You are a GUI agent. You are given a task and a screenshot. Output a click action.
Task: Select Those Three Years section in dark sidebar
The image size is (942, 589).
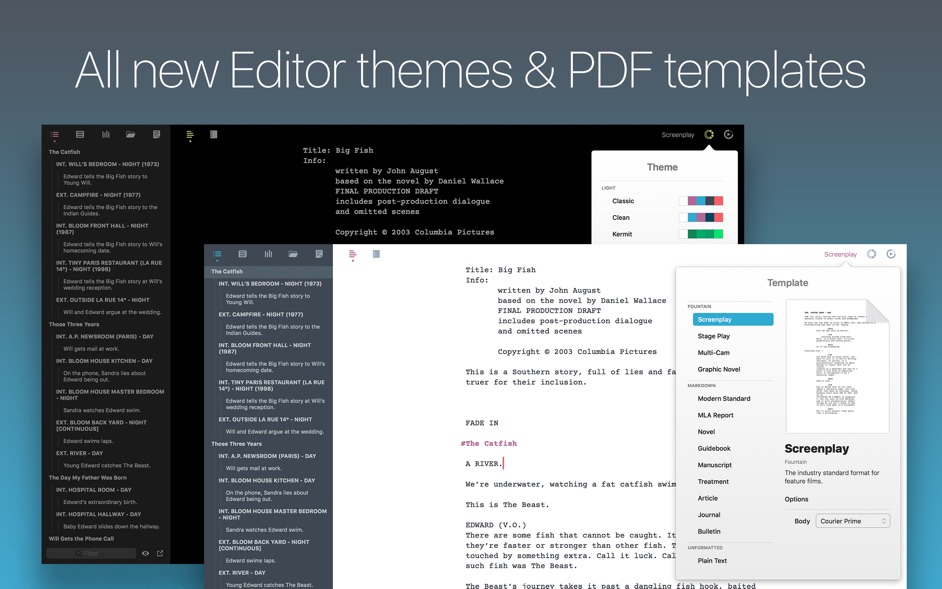[74, 325]
